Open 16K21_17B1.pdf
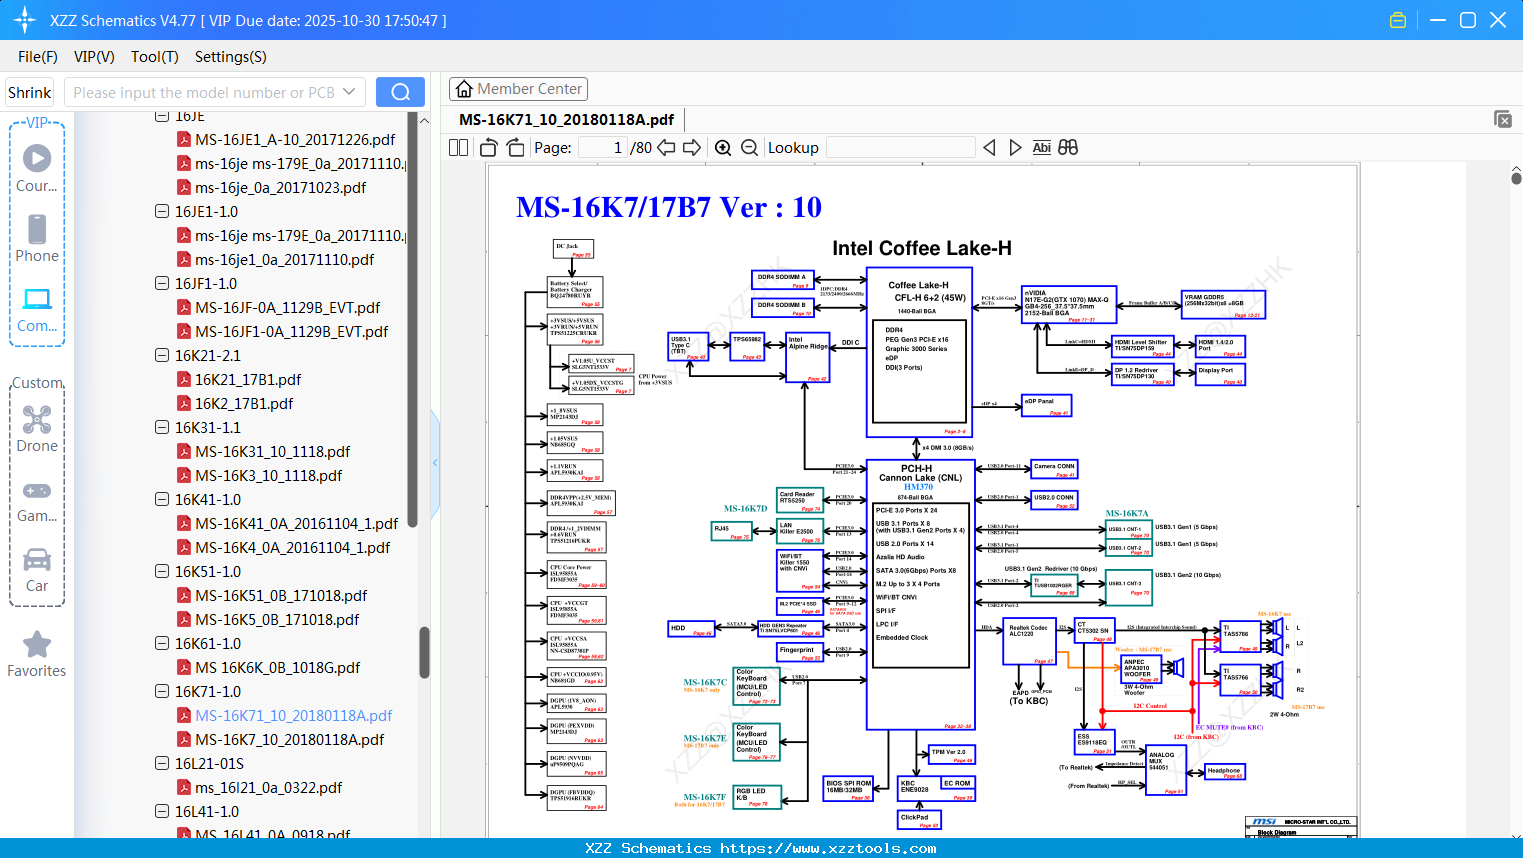The image size is (1523, 858). tap(248, 380)
